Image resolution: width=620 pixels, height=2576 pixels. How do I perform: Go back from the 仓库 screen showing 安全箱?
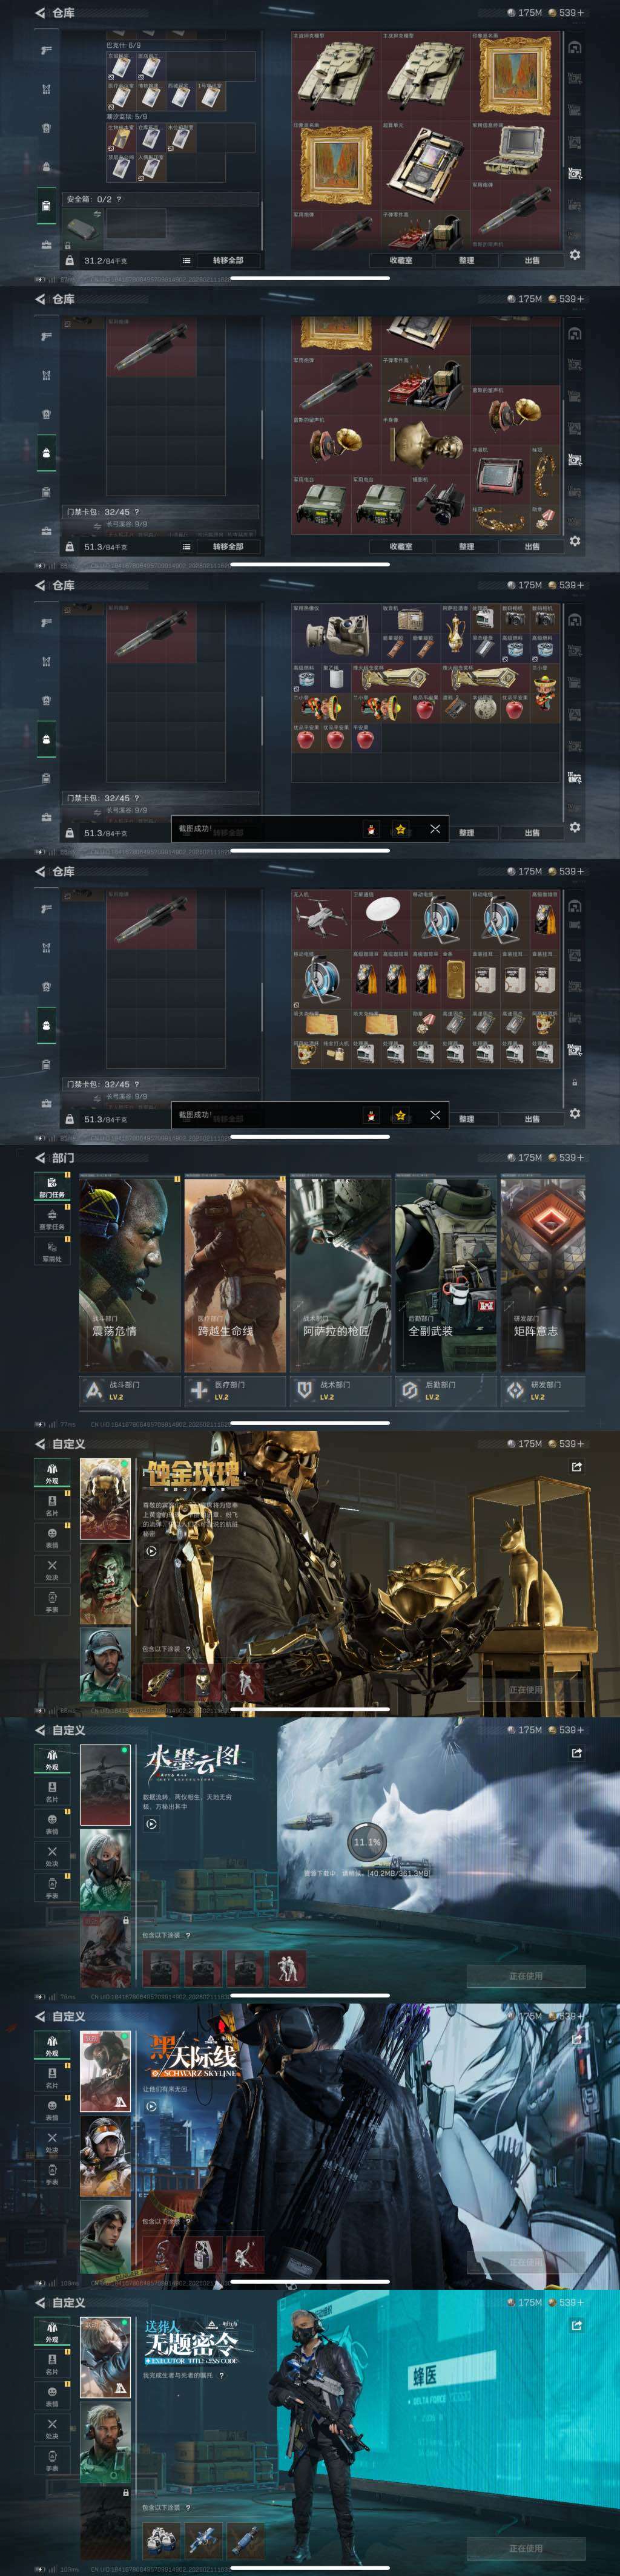[x=40, y=13]
